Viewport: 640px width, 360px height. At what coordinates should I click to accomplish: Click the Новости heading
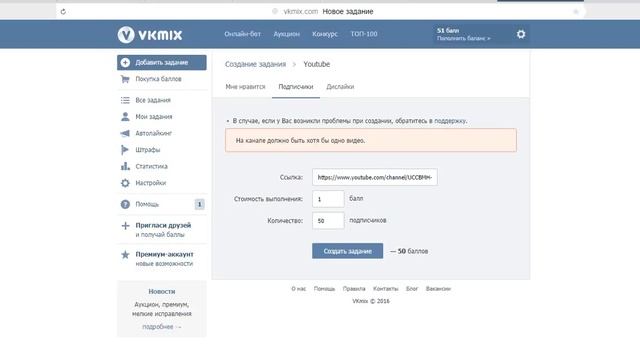coord(162,291)
